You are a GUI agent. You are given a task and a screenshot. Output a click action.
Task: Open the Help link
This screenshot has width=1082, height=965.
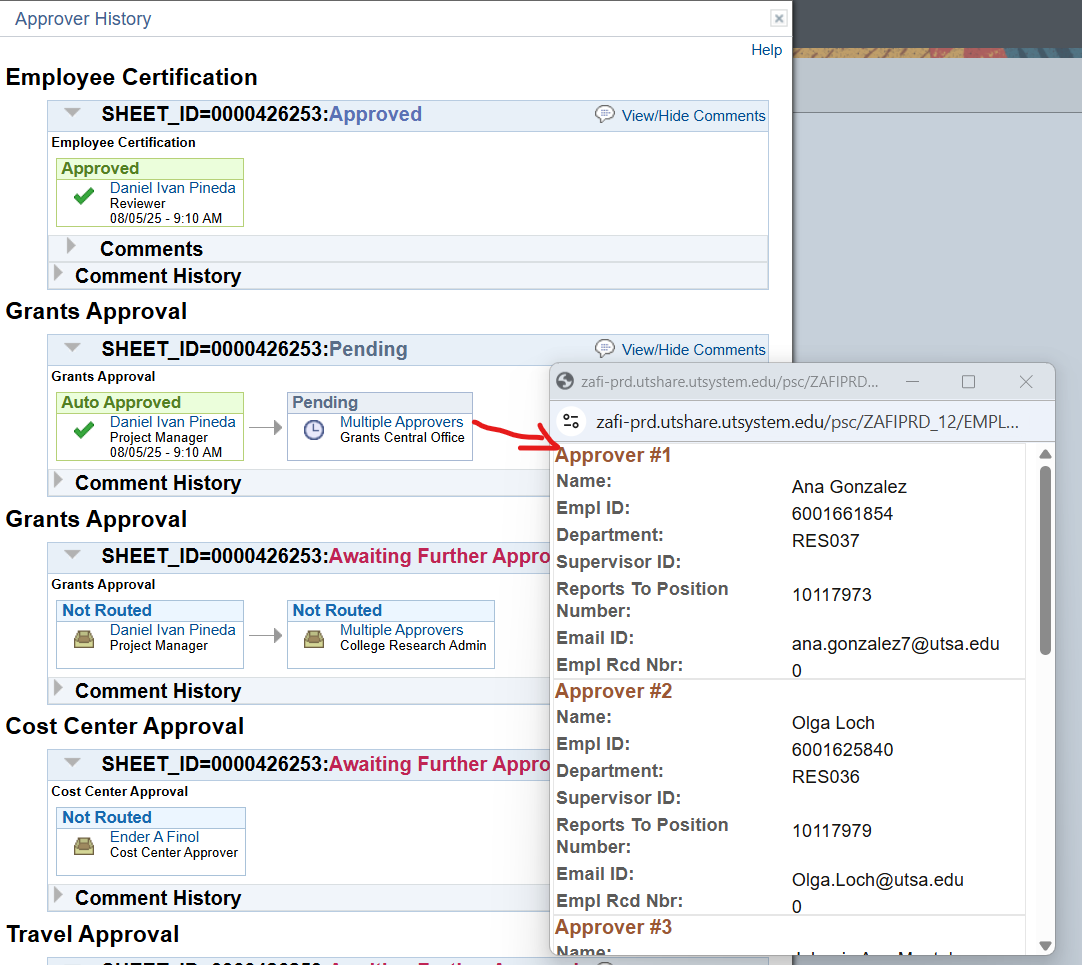(x=766, y=50)
